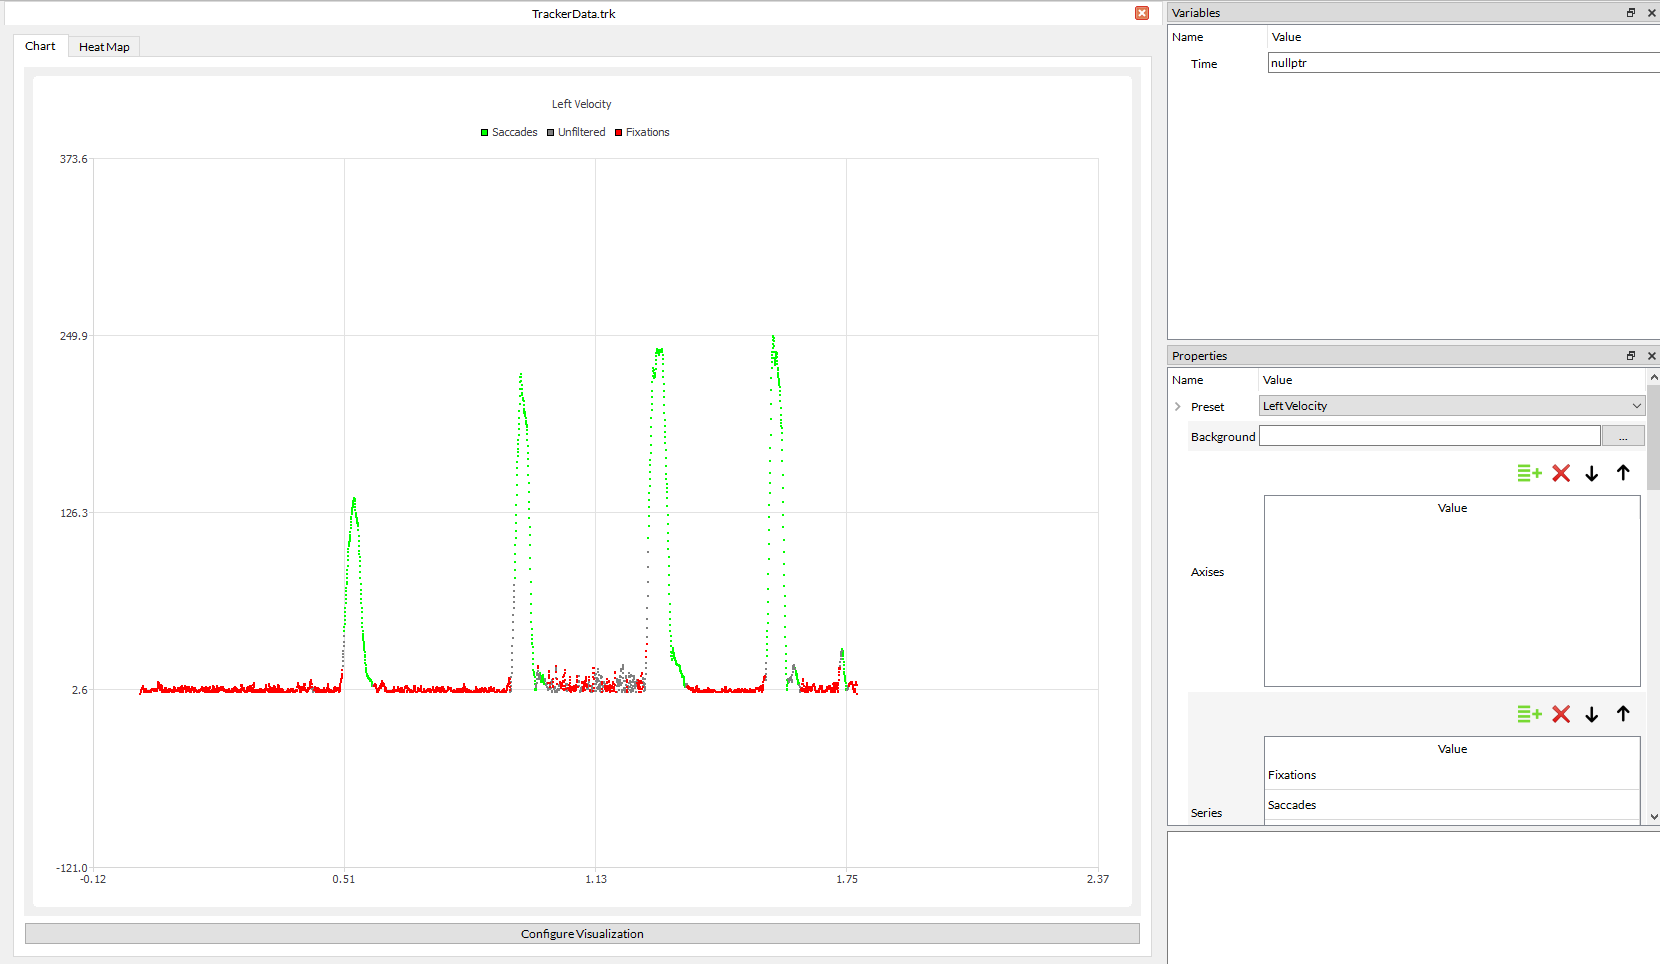Move axis up in Axises list

[x=1623, y=473]
